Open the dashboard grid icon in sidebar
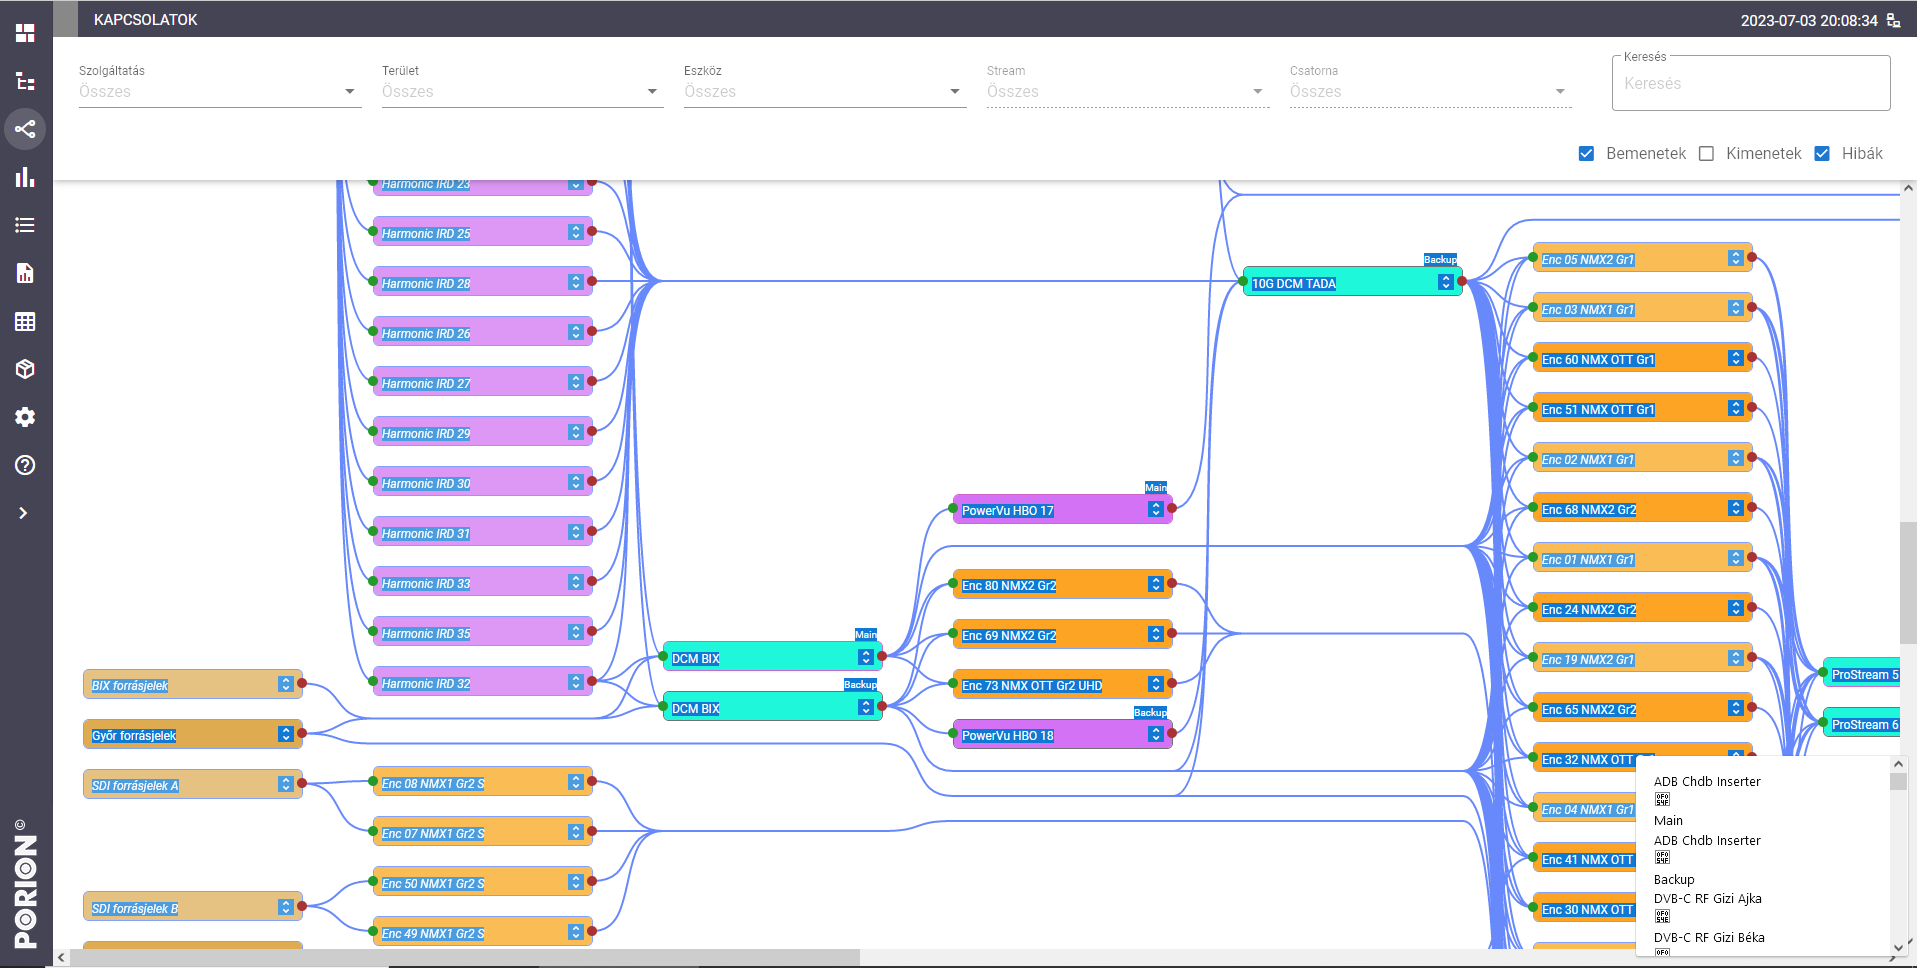This screenshot has width=1917, height=968. point(25,33)
